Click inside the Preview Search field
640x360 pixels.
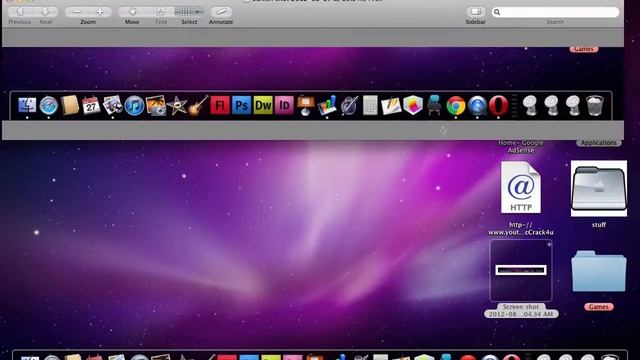pyautogui.click(x=555, y=12)
